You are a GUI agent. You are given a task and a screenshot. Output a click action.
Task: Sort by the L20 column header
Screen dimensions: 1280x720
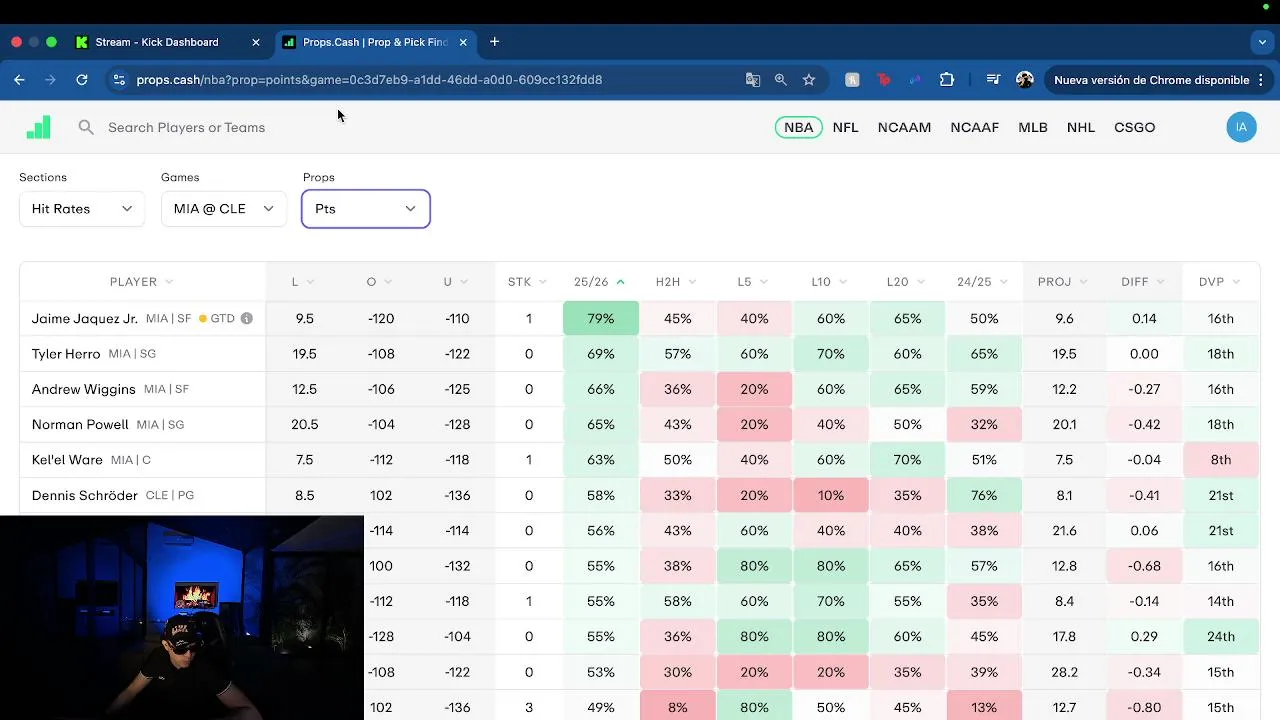906,282
